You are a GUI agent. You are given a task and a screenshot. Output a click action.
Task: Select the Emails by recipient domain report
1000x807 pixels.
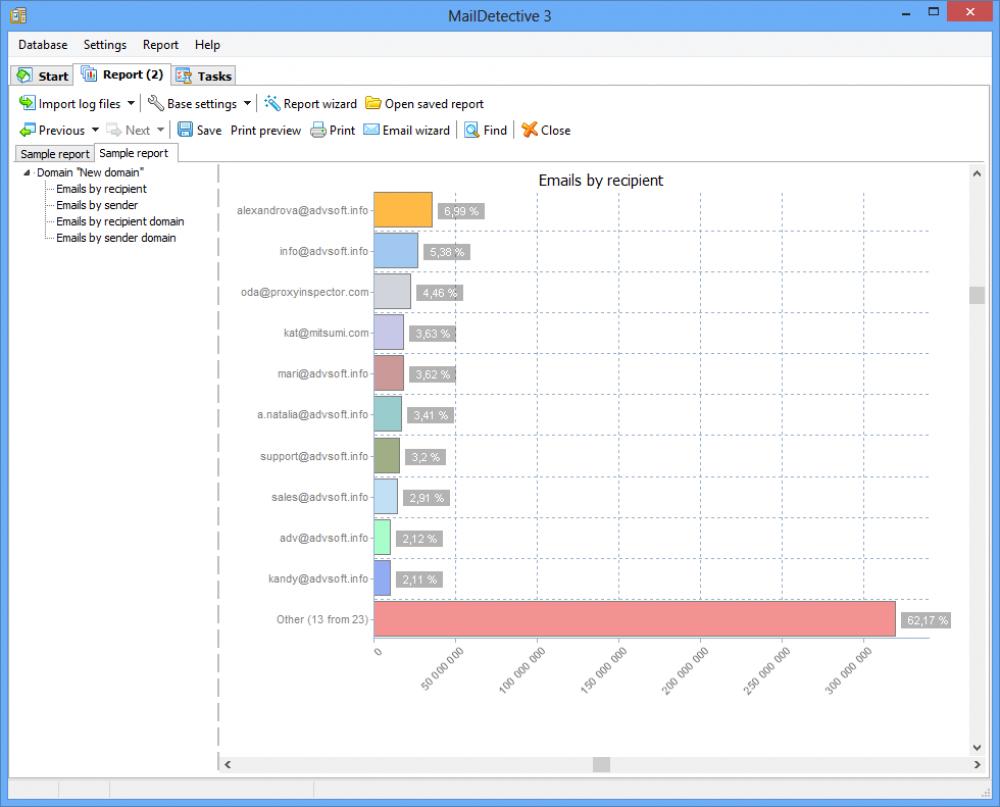click(118, 221)
